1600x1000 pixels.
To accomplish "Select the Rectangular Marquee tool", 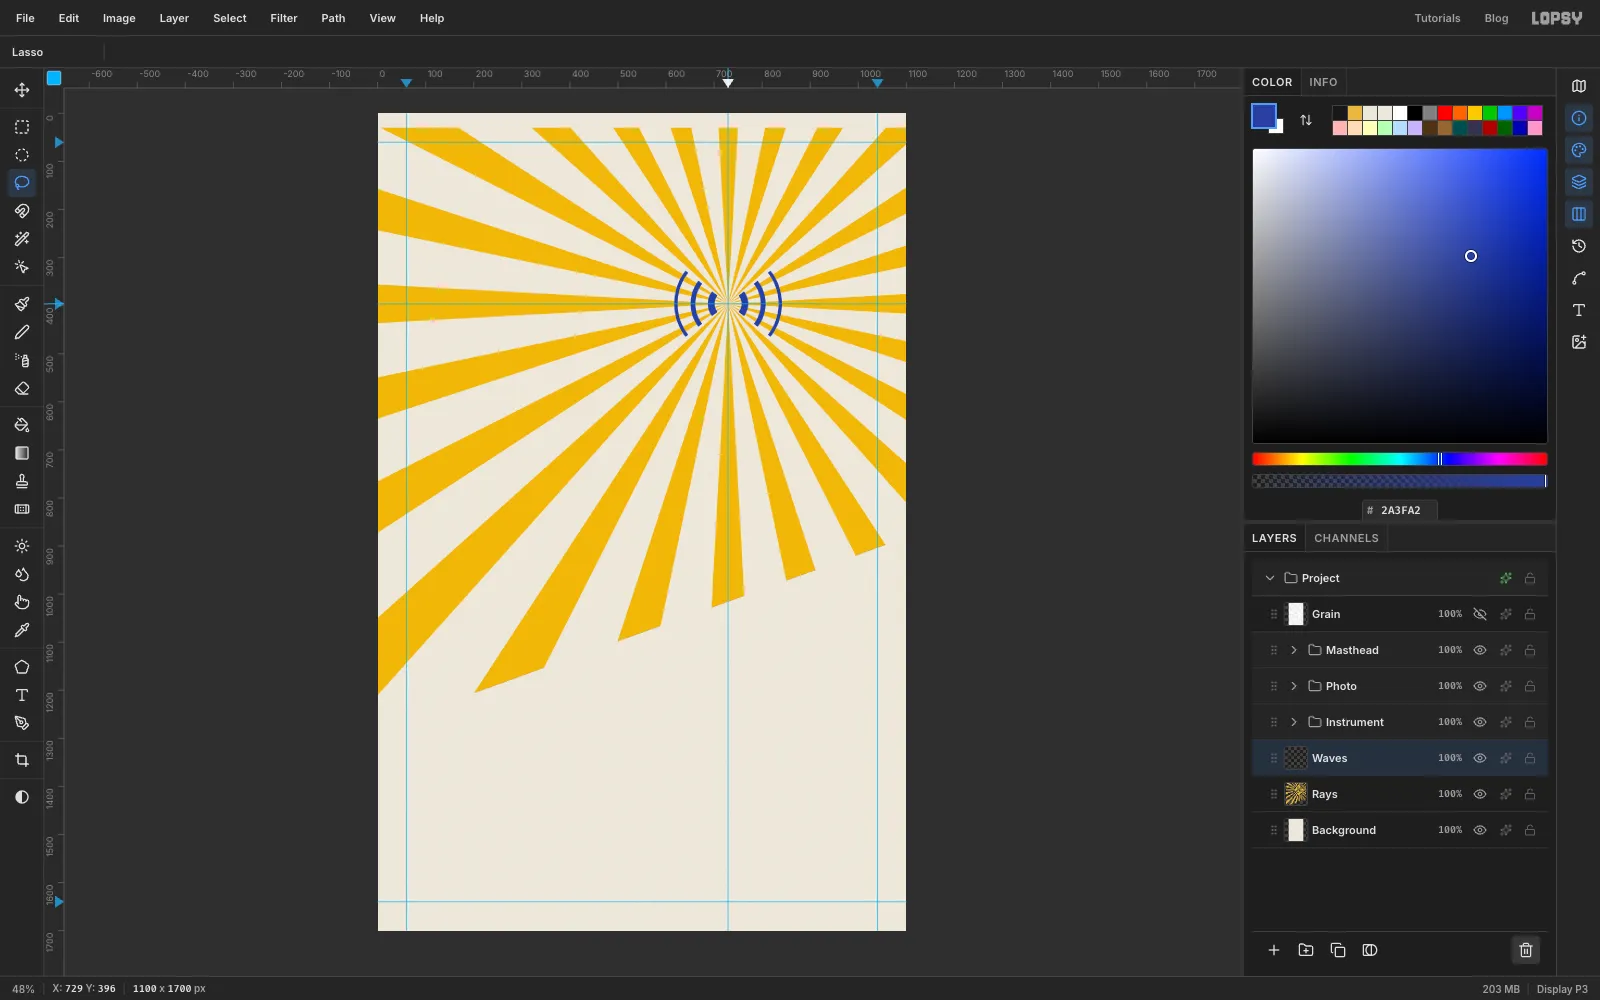I will 22,127.
